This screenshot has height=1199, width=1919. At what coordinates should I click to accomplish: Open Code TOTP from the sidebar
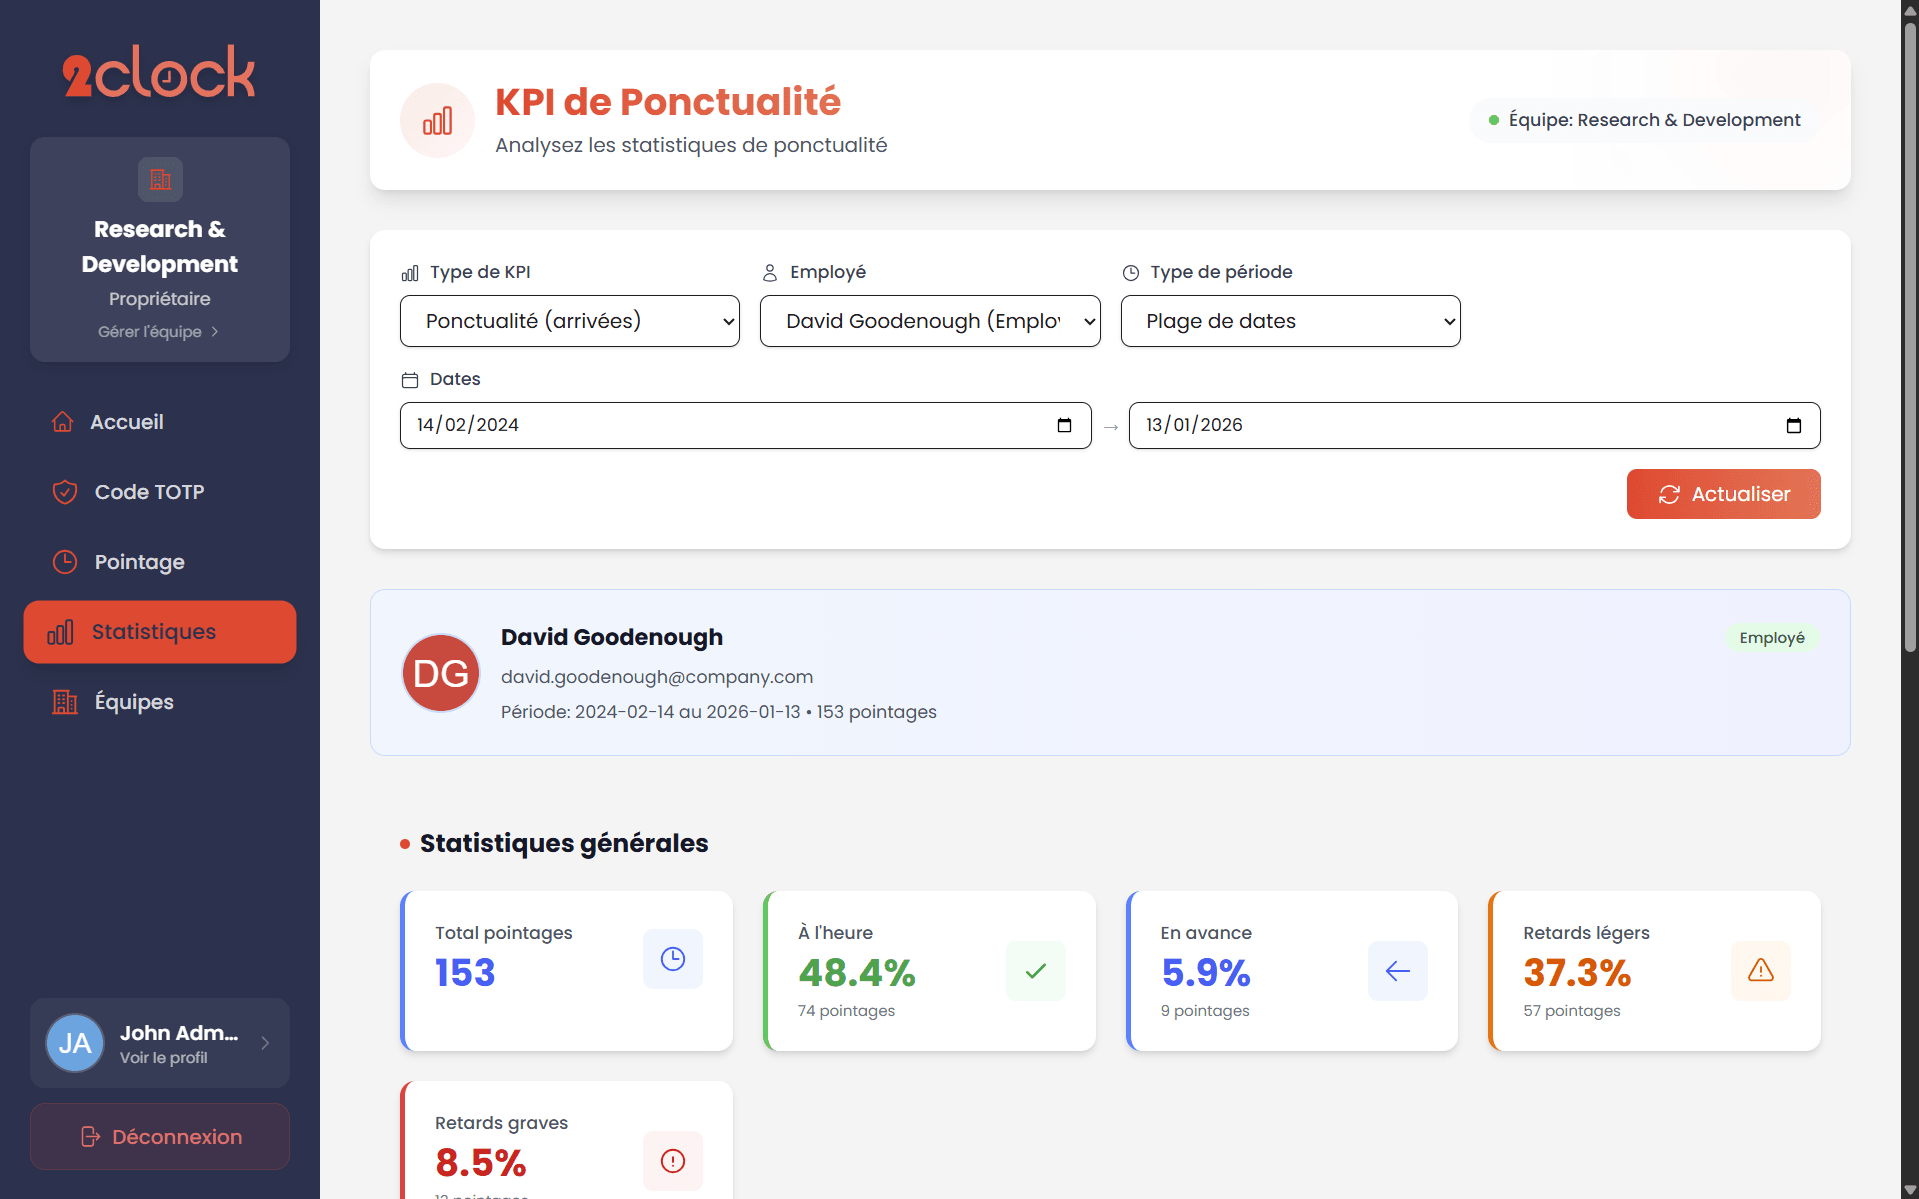point(149,492)
